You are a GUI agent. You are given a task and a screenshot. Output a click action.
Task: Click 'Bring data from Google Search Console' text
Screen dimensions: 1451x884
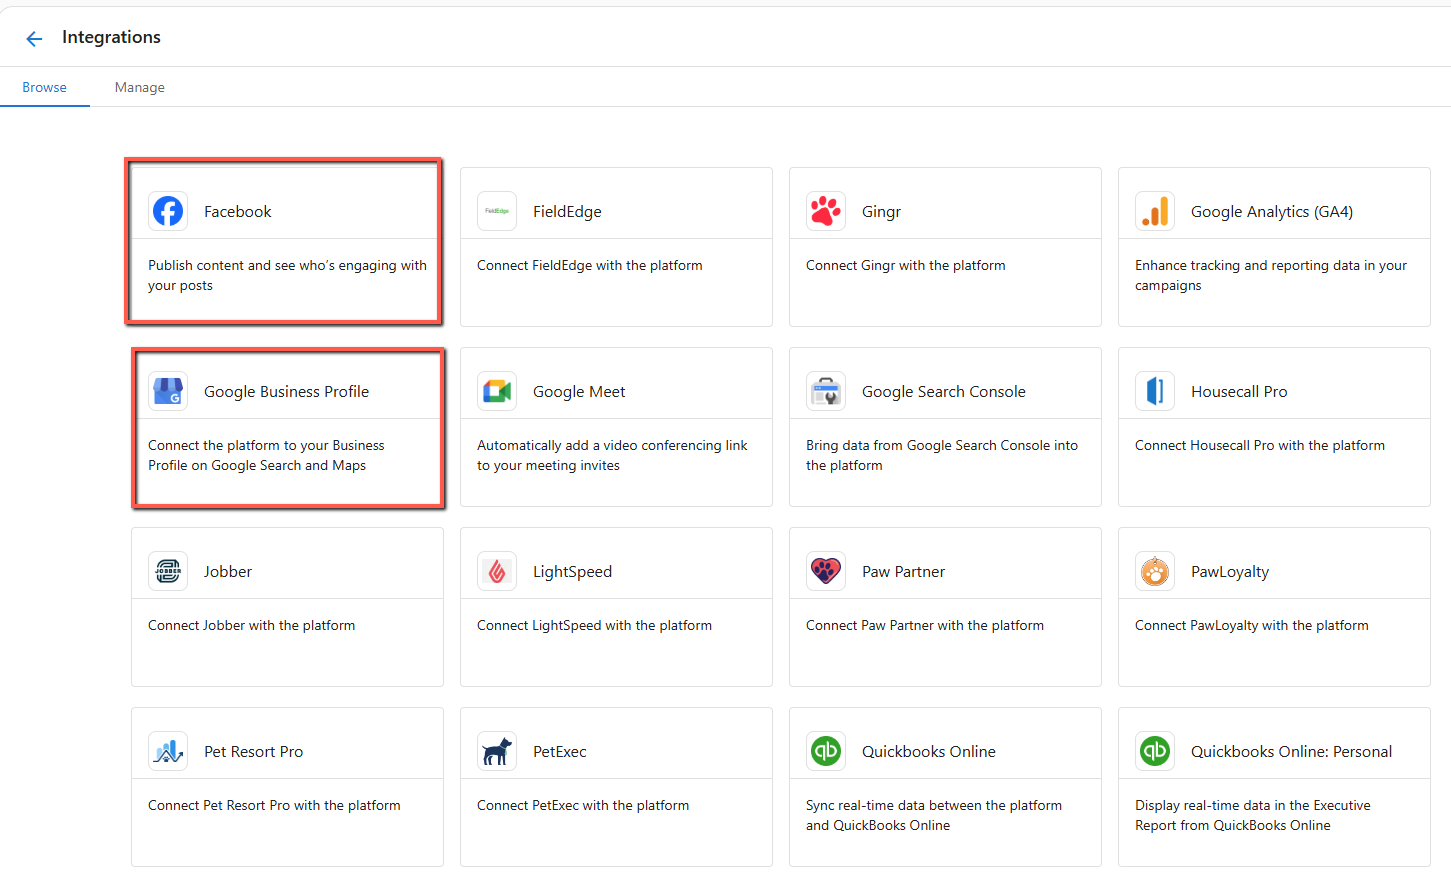pyautogui.click(x=942, y=455)
